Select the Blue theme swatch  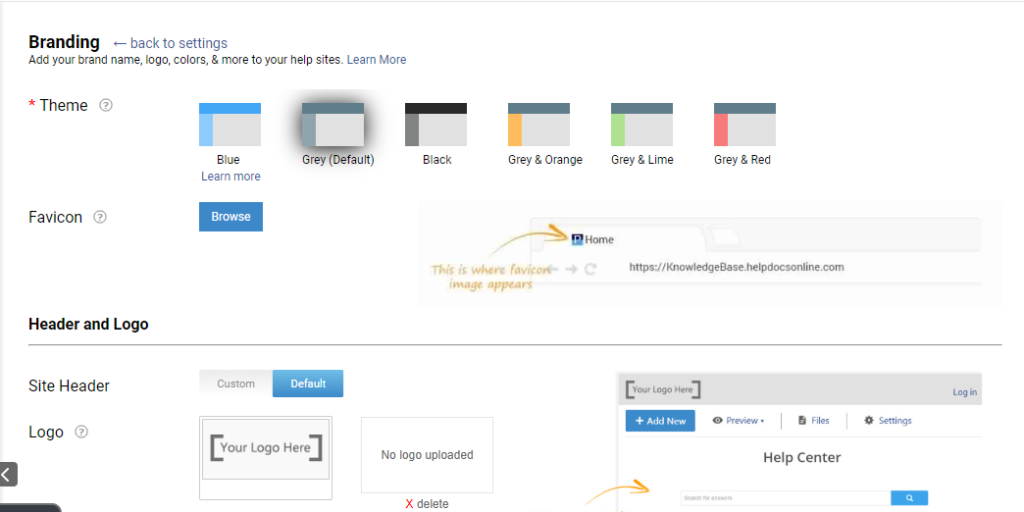(229, 125)
